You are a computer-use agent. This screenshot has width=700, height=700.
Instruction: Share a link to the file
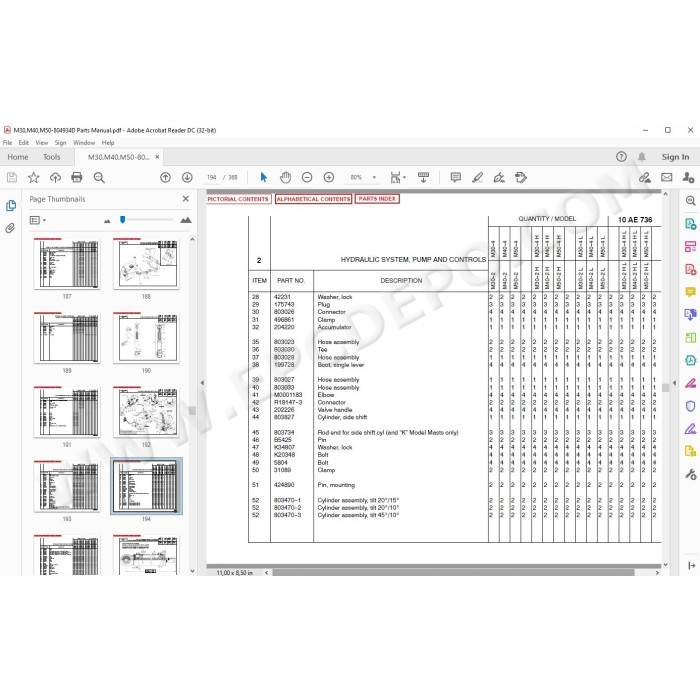(645, 178)
